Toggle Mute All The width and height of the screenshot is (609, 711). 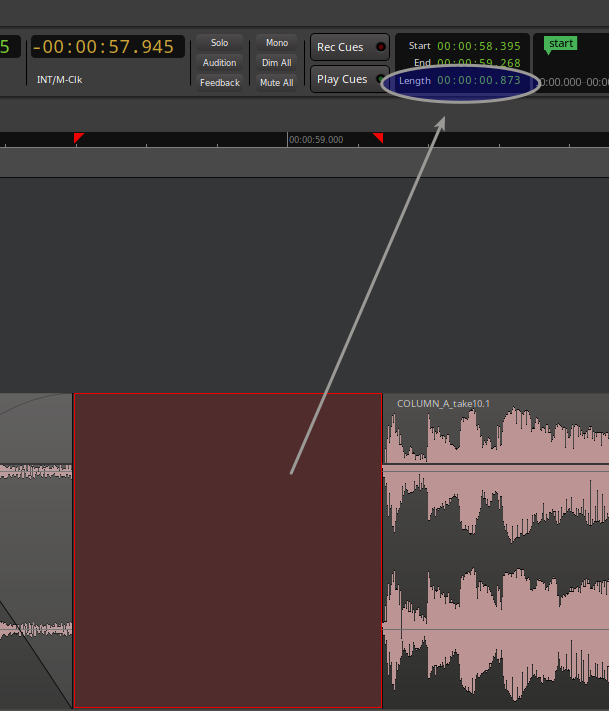tap(276, 83)
